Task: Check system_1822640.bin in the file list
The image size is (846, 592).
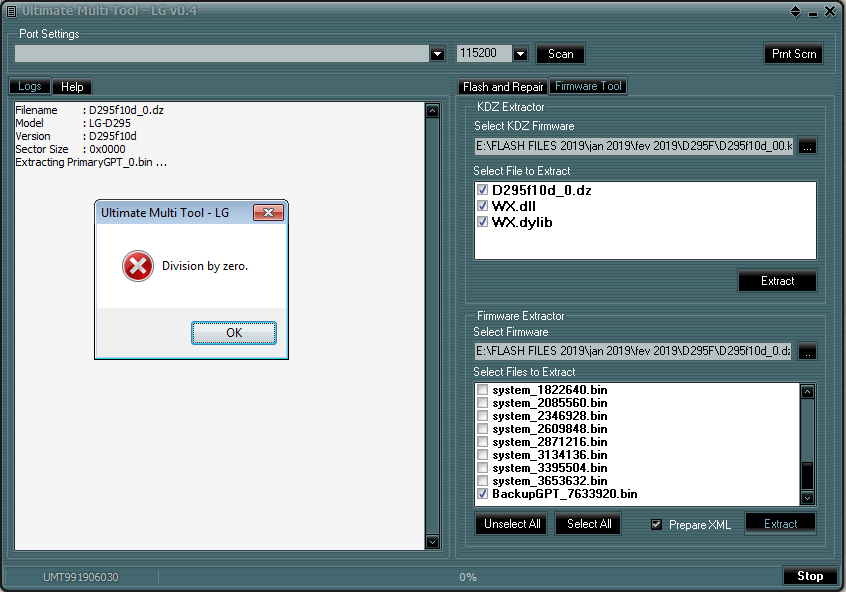Action: (x=483, y=390)
